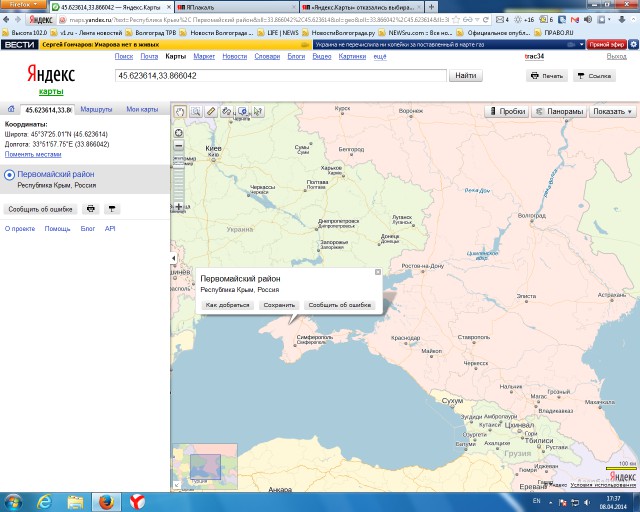The image size is (640, 512).
Task: Click the sidebar link pin icon button
Action: click(112, 209)
